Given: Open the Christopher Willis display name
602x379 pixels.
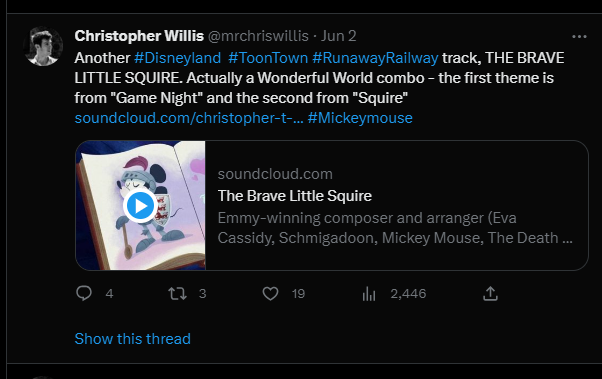Looking at the screenshot, I should coord(139,36).
